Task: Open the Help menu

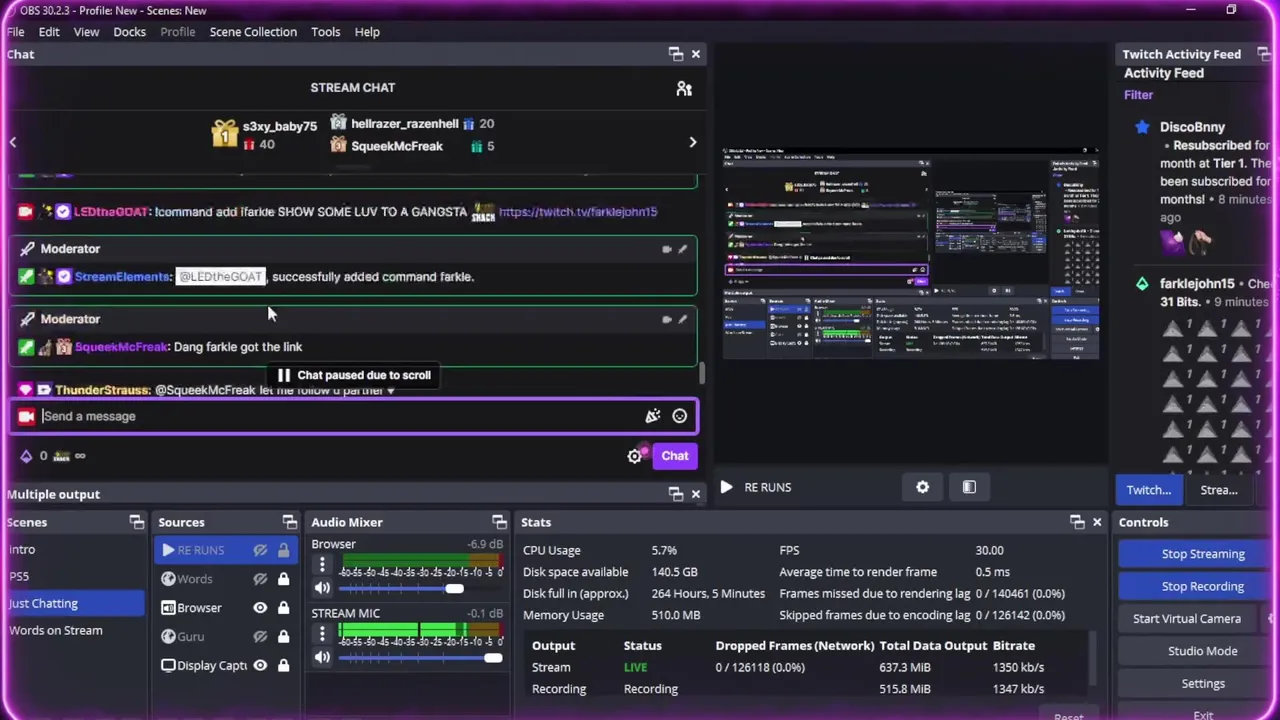Action: click(367, 32)
